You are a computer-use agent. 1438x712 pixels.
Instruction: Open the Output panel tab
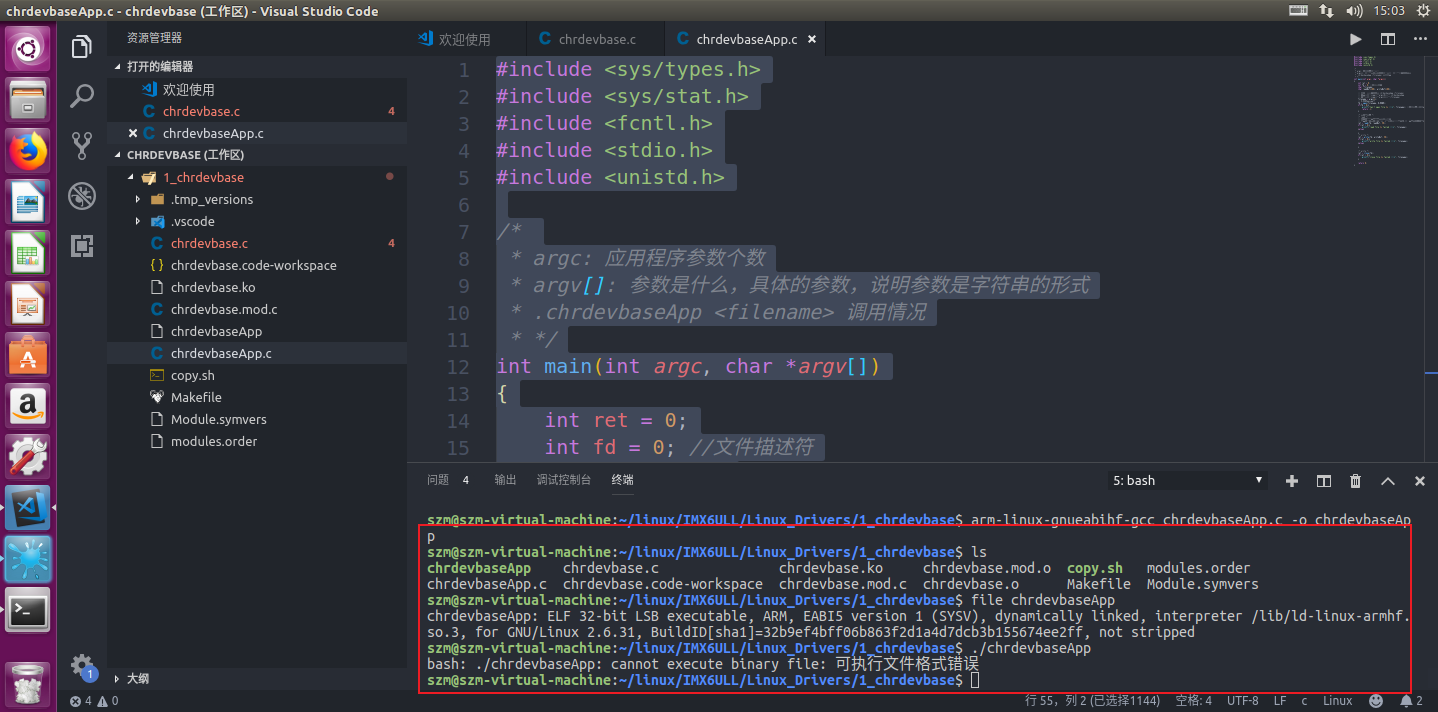(x=505, y=481)
